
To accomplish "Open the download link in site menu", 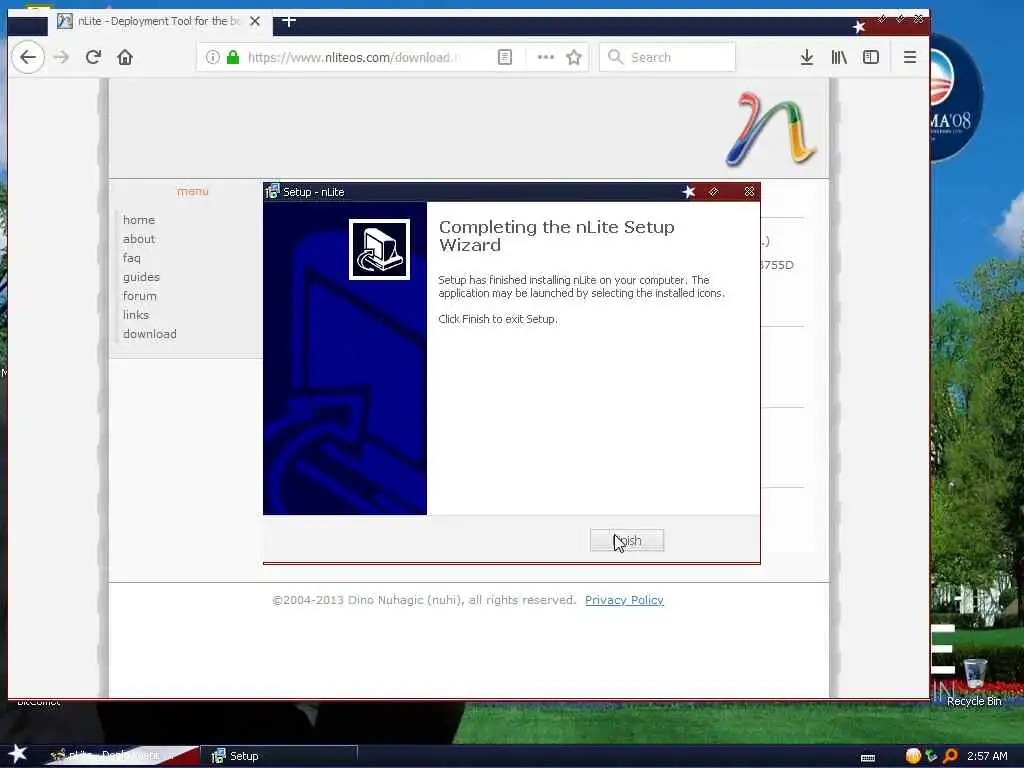I will [x=150, y=334].
